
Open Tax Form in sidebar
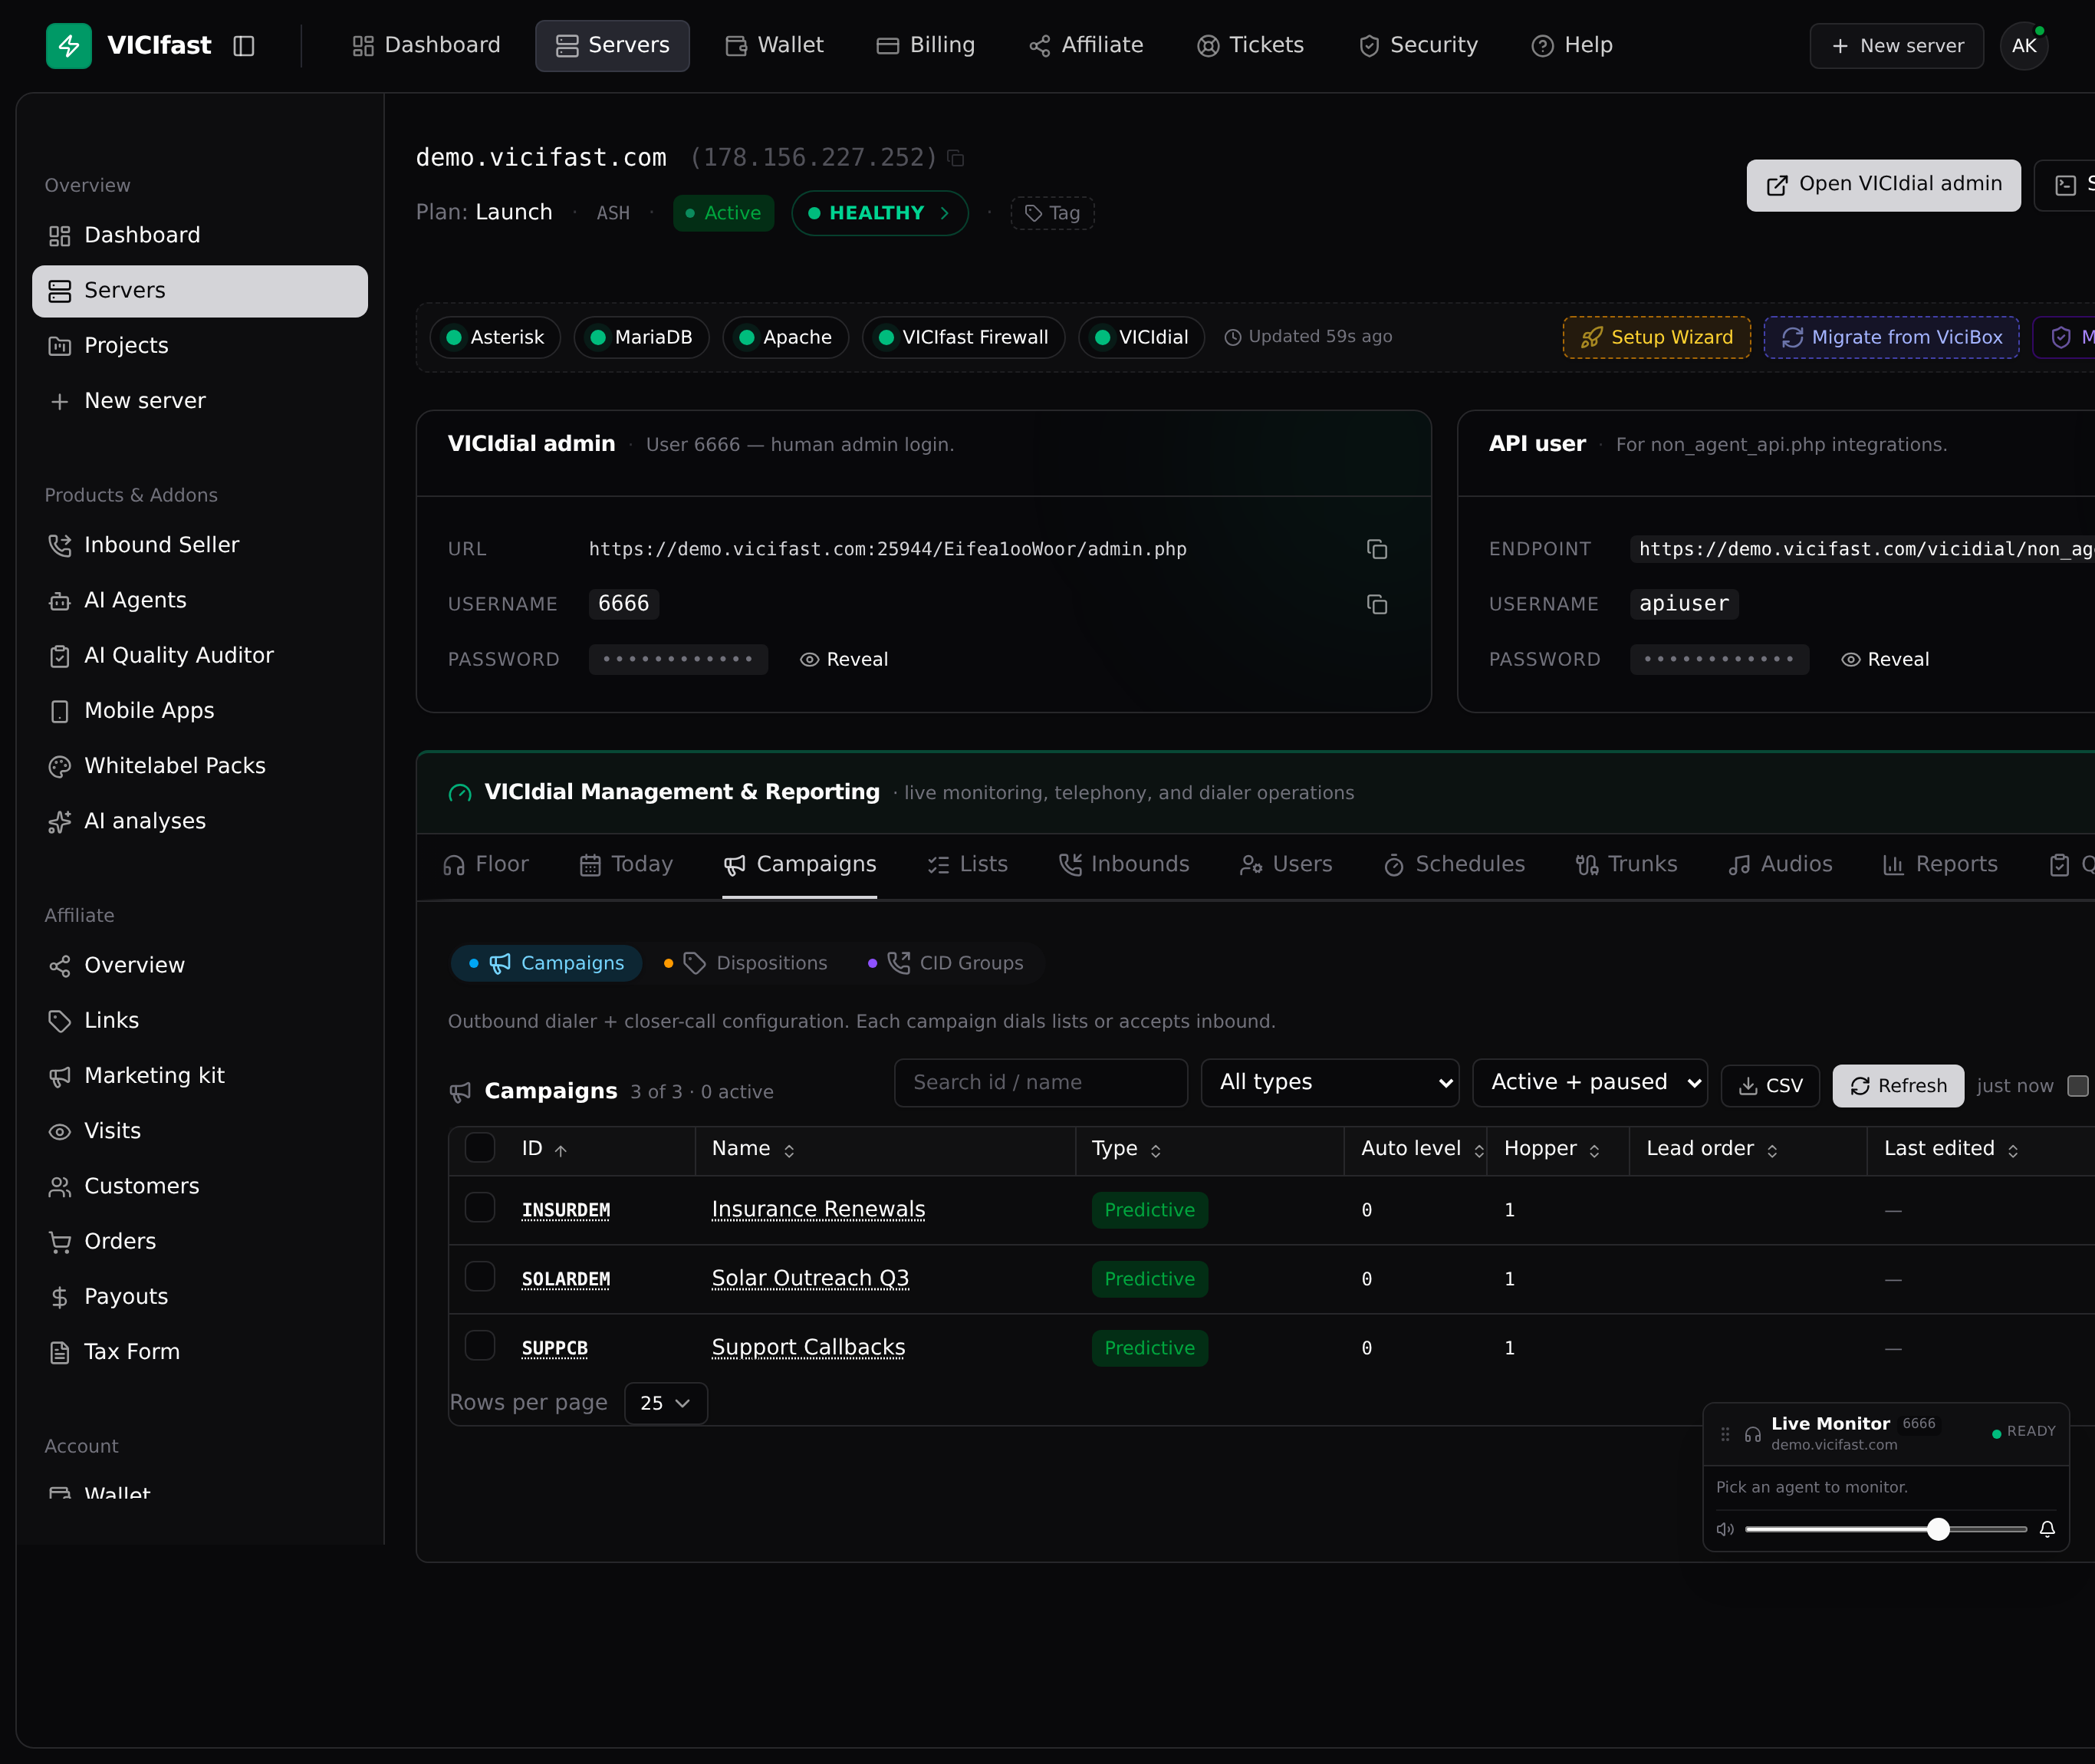coord(200,1352)
